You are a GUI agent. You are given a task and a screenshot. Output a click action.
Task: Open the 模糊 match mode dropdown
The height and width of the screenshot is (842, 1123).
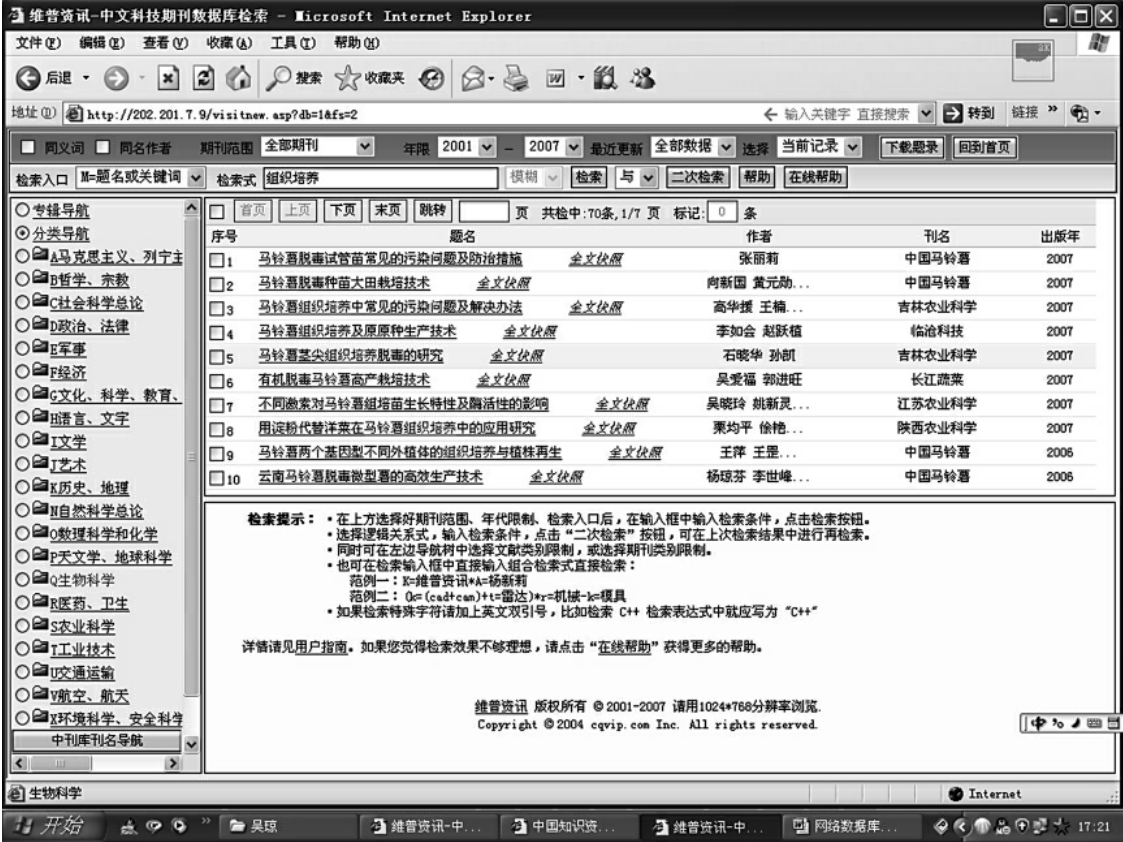553,177
